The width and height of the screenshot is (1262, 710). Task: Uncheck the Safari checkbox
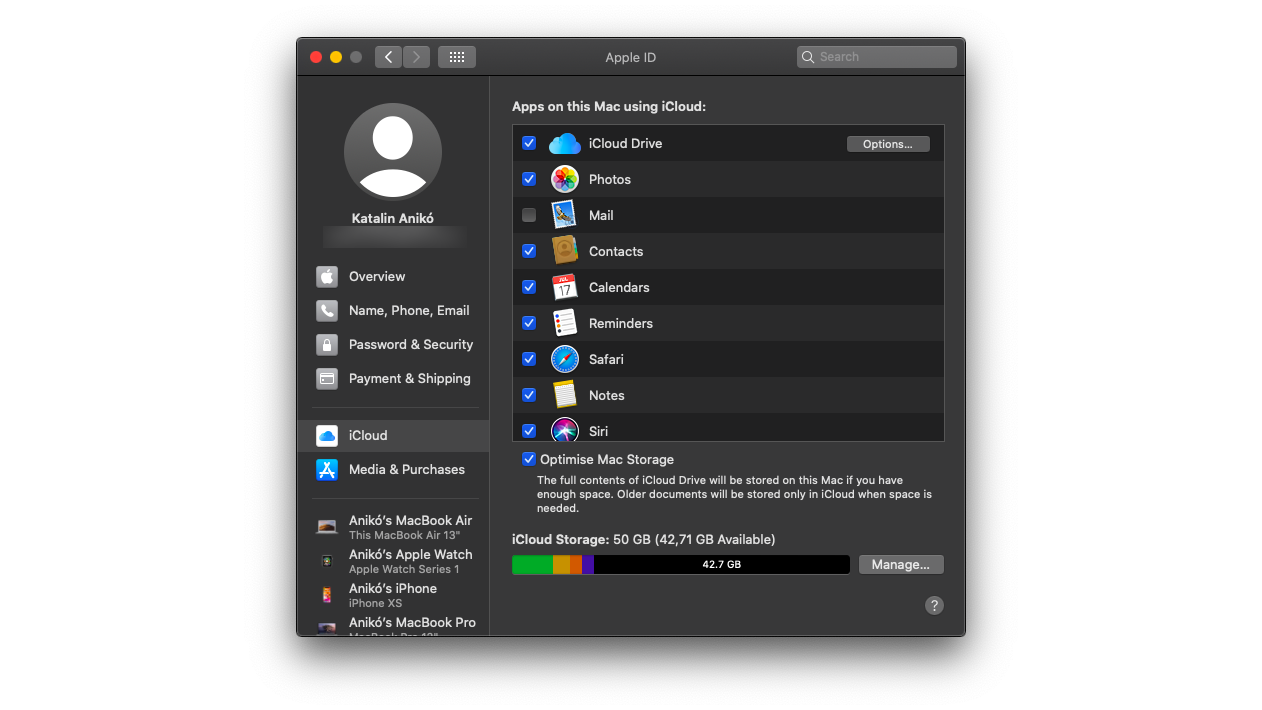coord(529,360)
